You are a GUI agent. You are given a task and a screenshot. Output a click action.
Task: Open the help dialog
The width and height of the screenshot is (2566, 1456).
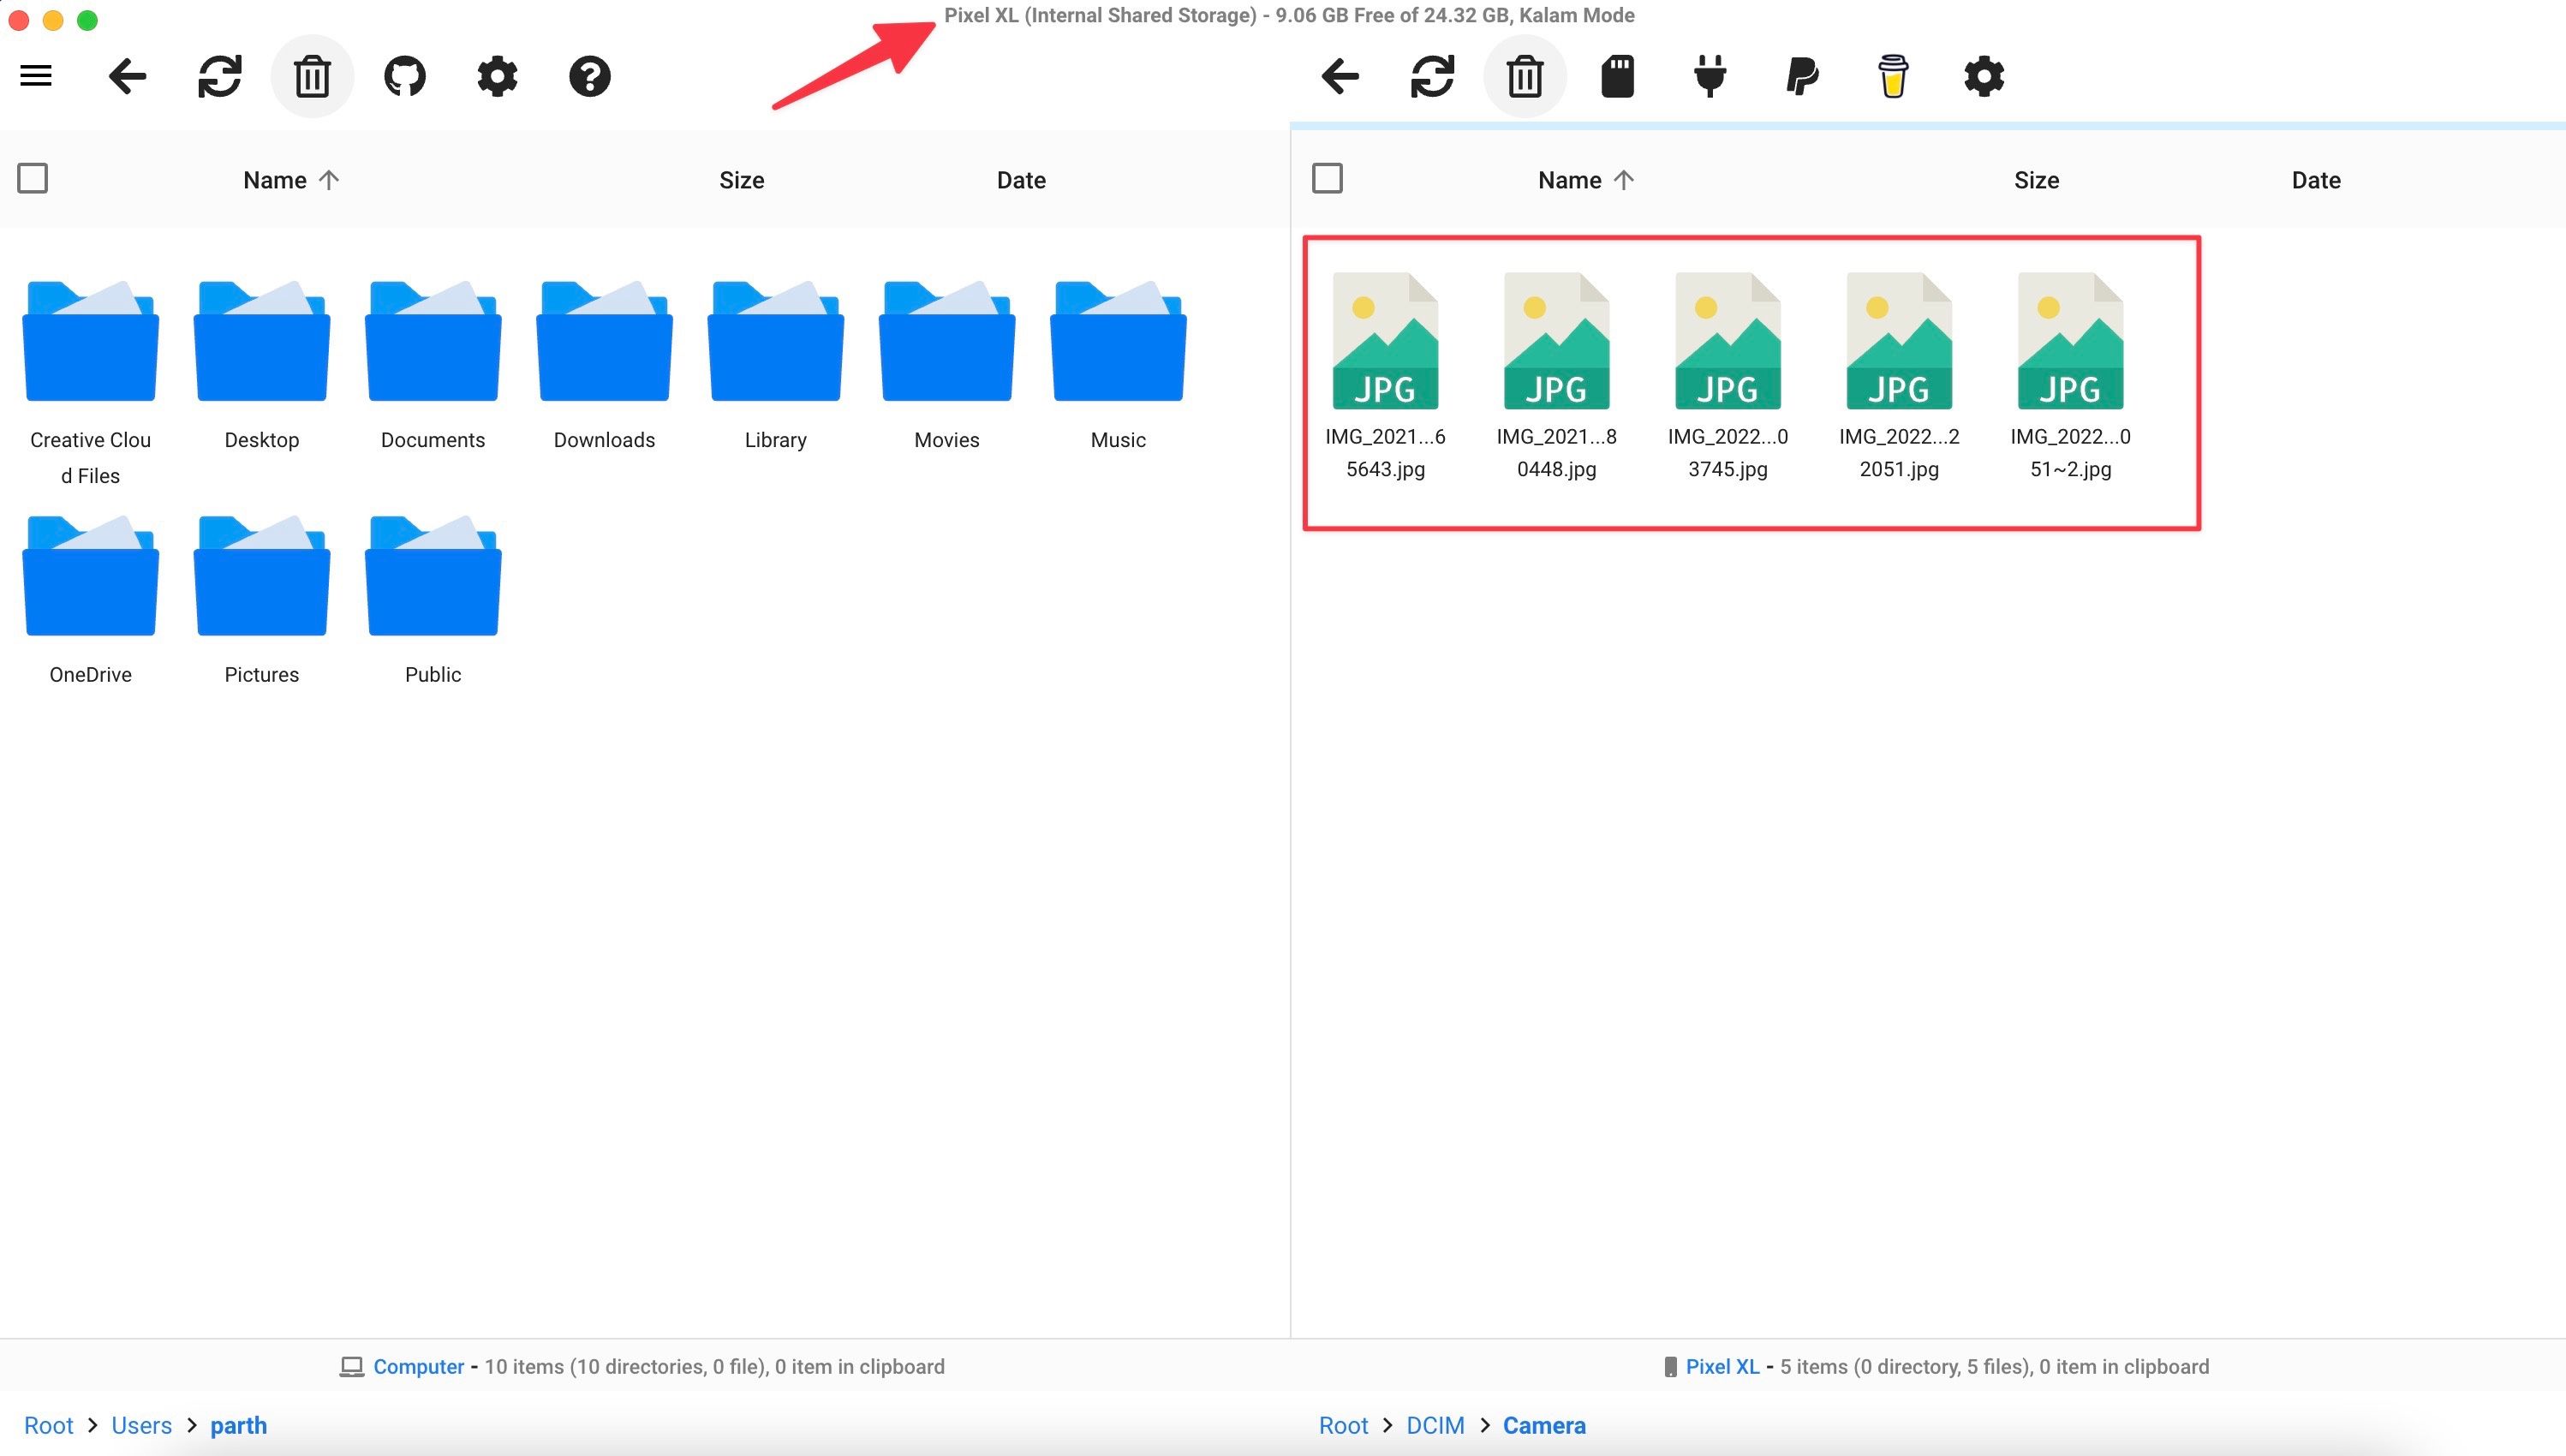pos(589,76)
